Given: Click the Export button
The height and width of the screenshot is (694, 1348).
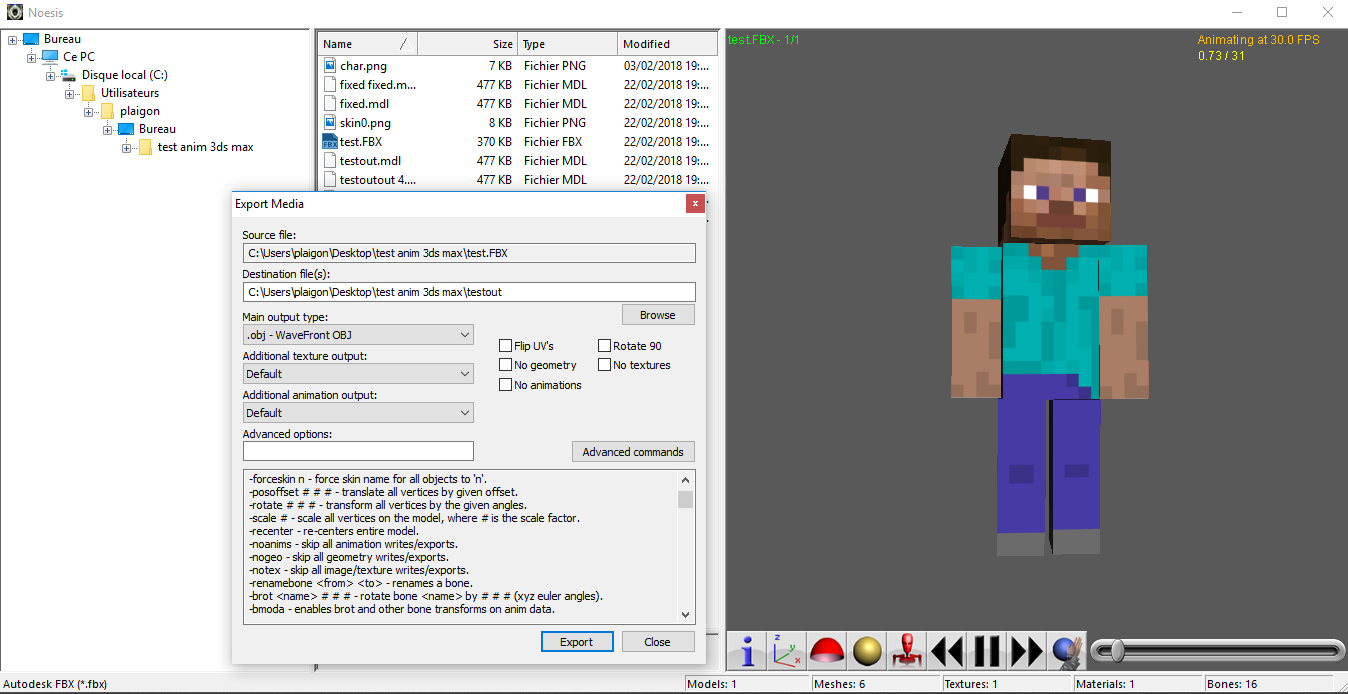Looking at the screenshot, I should pyautogui.click(x=576, y=642).
